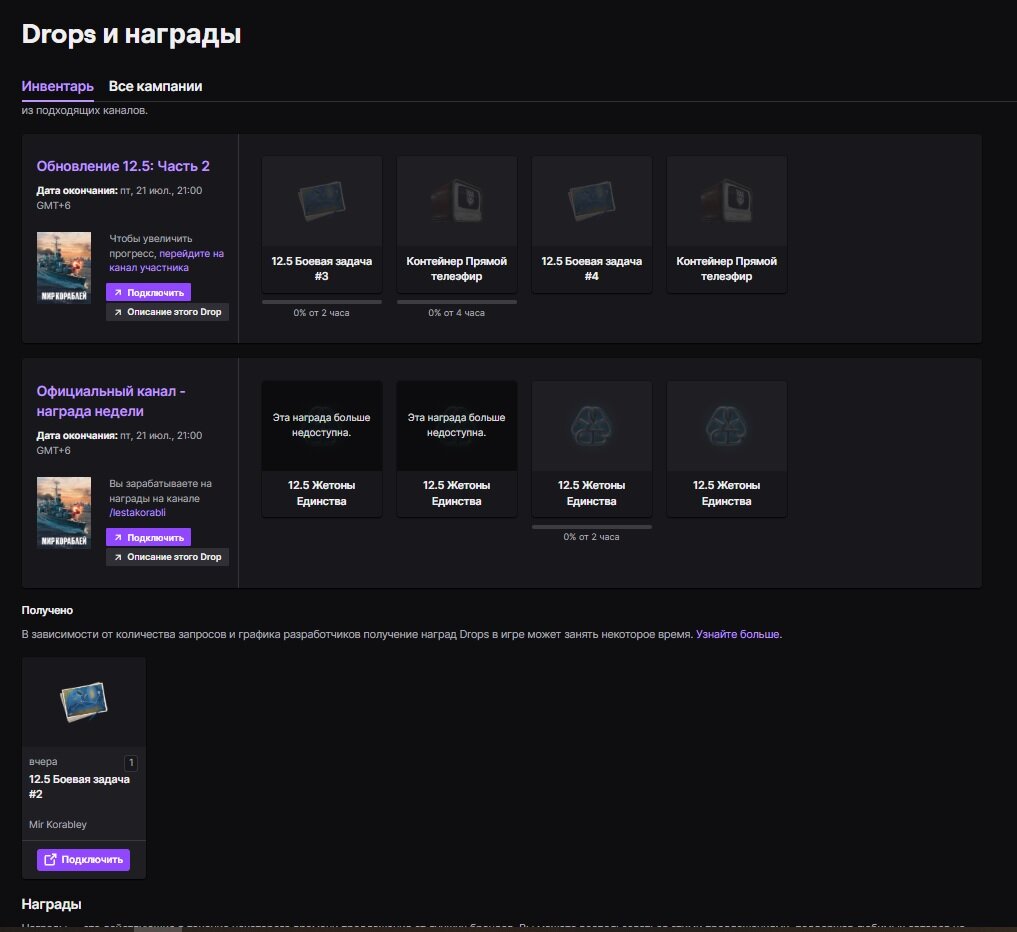
Task: Click the first unavailable Жетоны Единства reward
Action: click(x=321, y=425)
